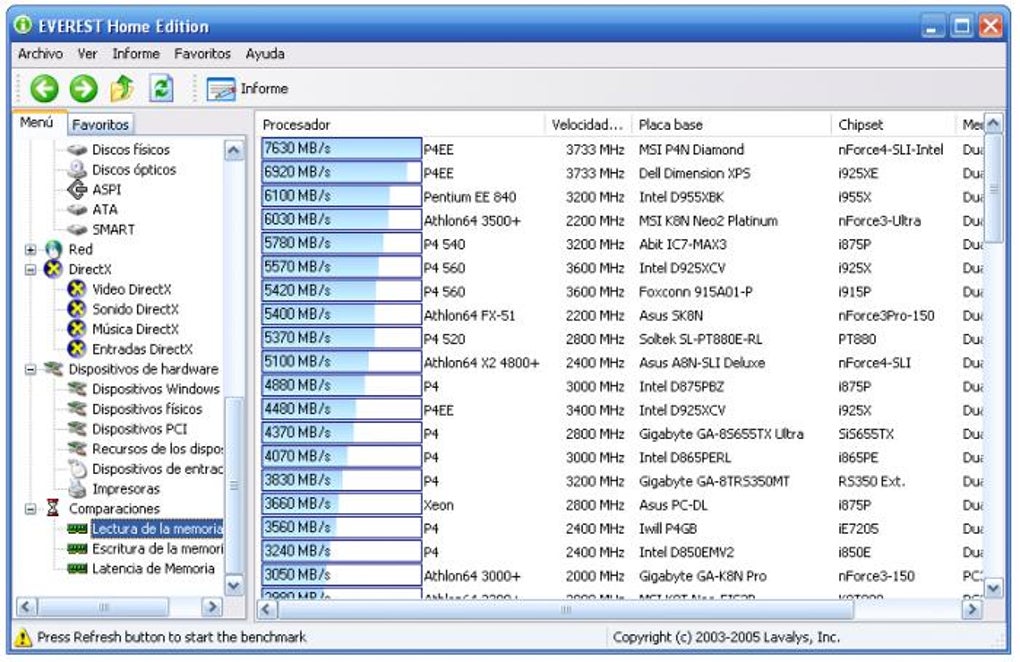Open the Informe report button
This screenshot has width=1020, height=662.
tap(247, 89)
